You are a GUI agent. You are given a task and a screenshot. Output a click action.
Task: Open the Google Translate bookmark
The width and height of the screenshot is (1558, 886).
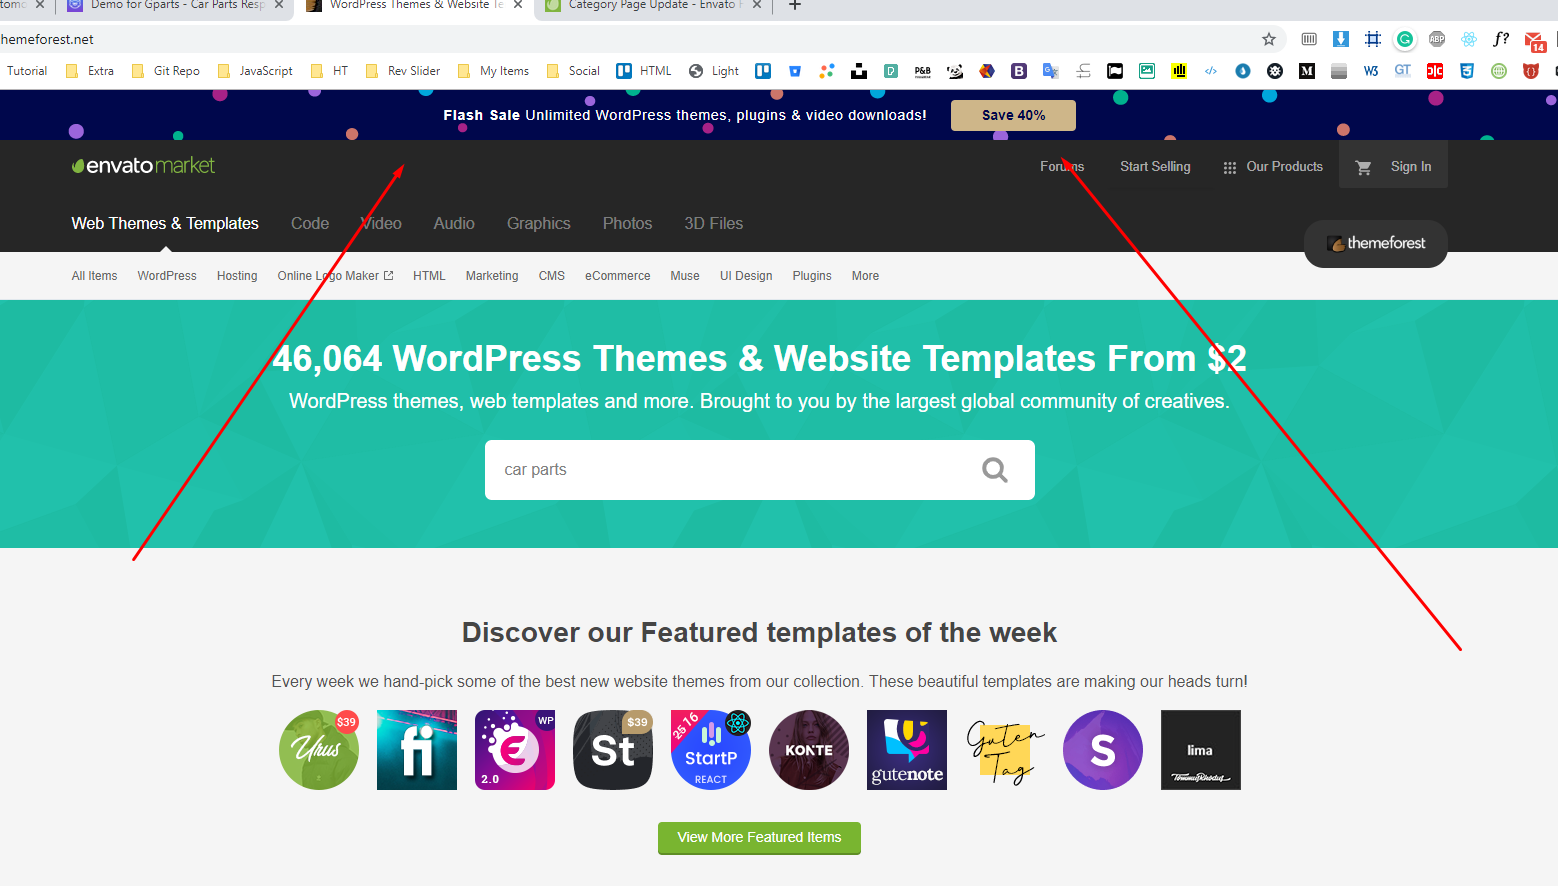click(1051, 71)
